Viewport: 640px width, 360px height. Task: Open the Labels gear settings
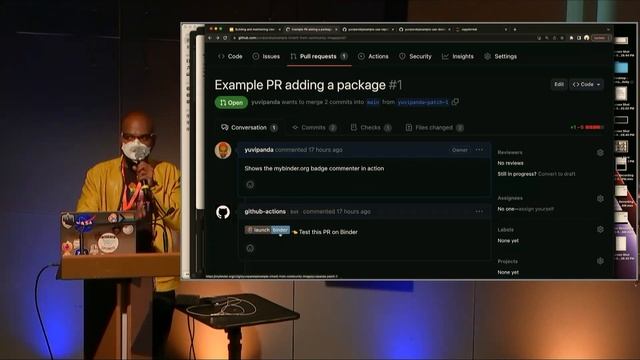(600, 229)
